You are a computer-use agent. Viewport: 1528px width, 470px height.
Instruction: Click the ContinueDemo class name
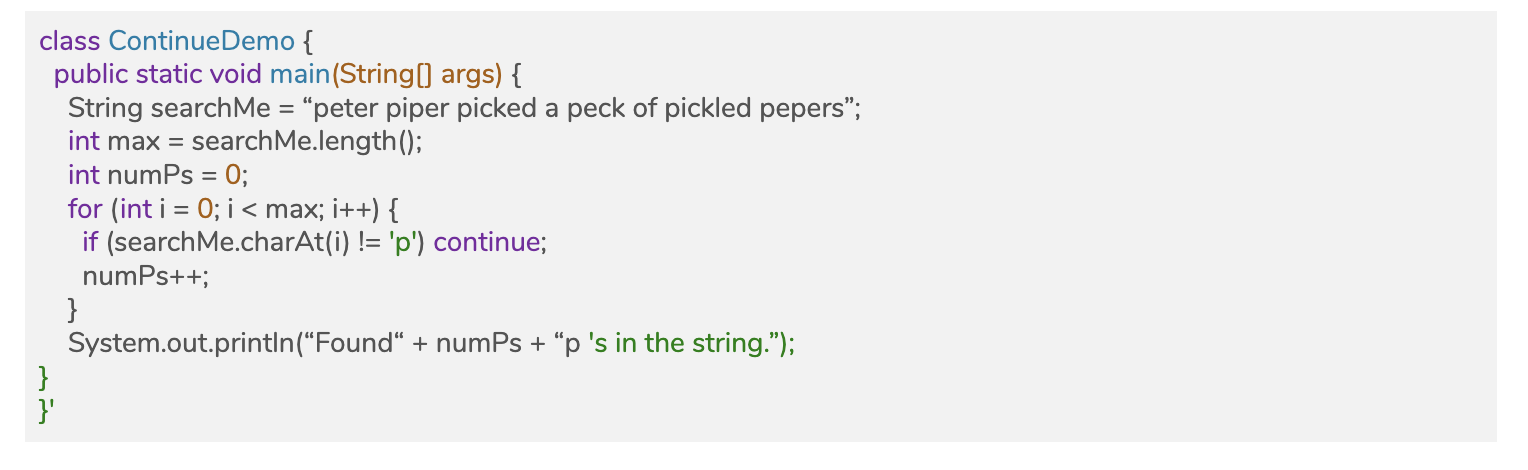[202, 41]
